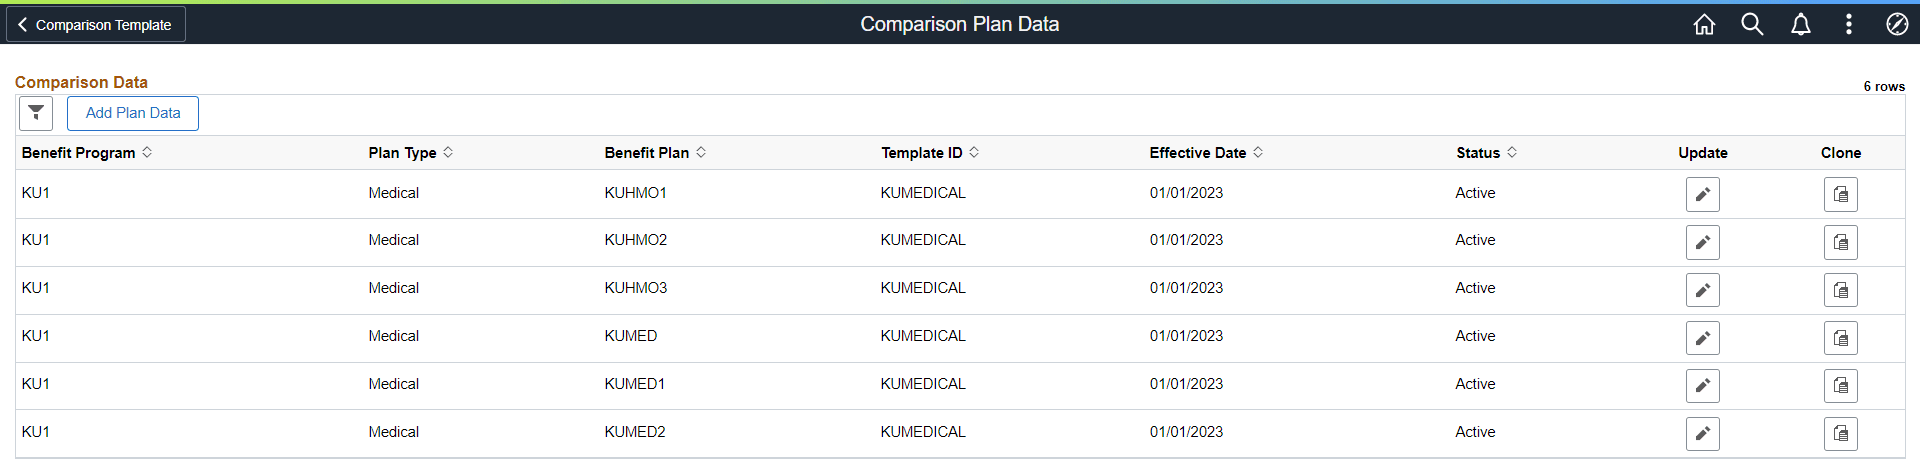Select the KUHMO2 benefit plan cell
This screenshot has width=1920, height=467.
pos(636,240)
